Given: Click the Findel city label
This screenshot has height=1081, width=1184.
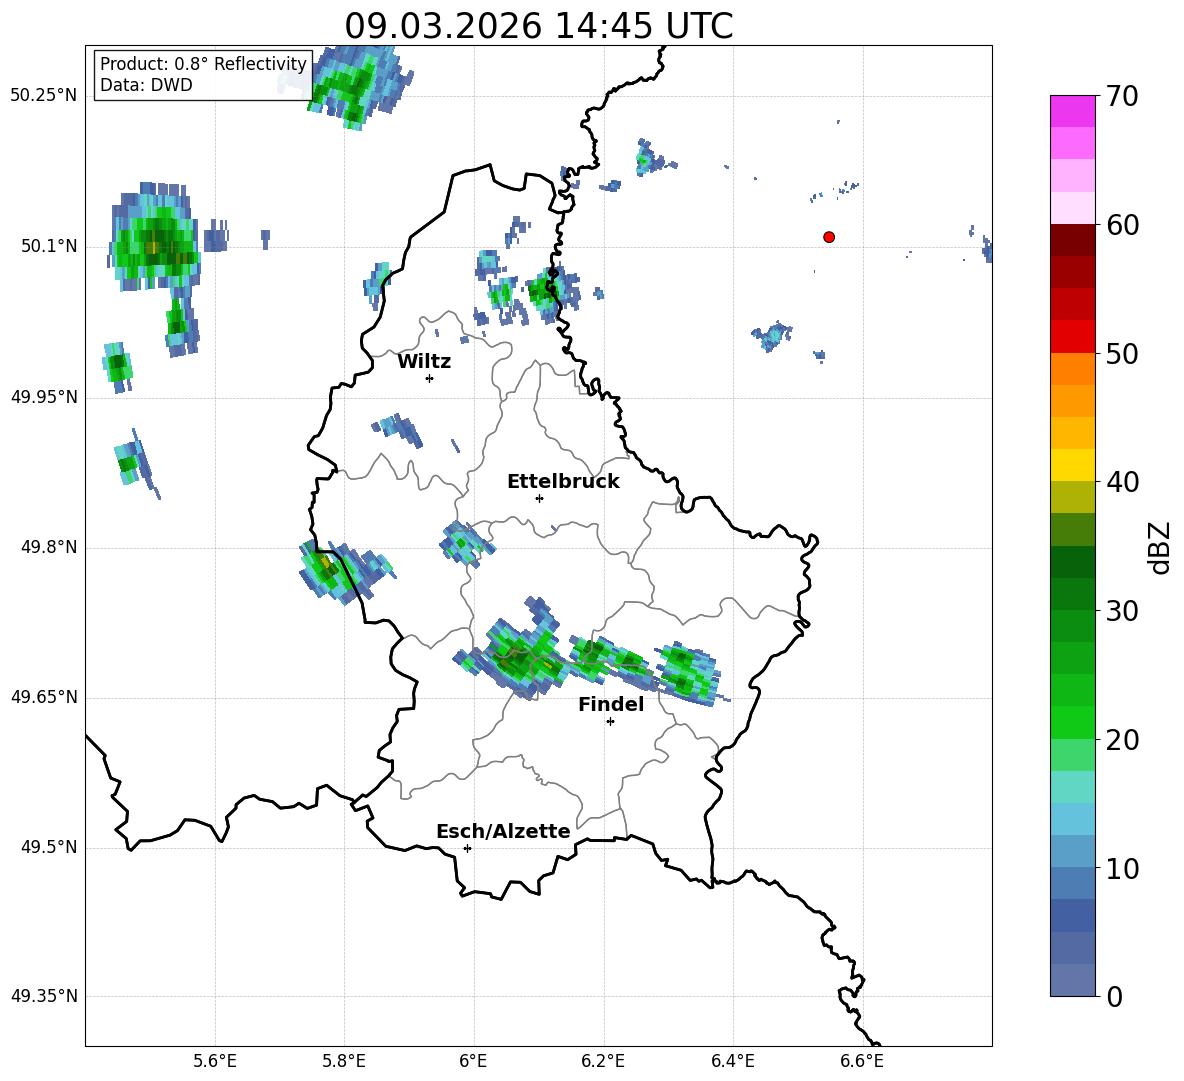Looking at the screenshot, I should (x=611, y=704).
